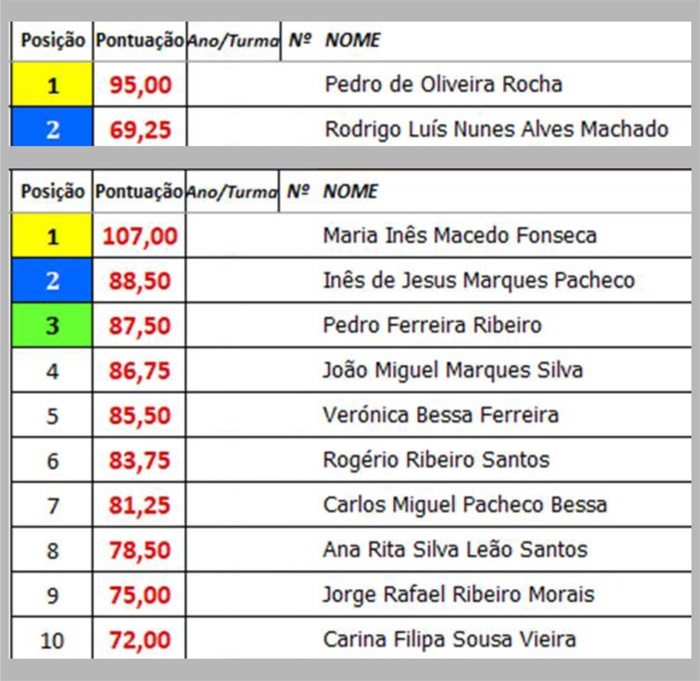700x681 pixels.
Task: Select the 95,00 score cell
Action: tap(140, 85)
